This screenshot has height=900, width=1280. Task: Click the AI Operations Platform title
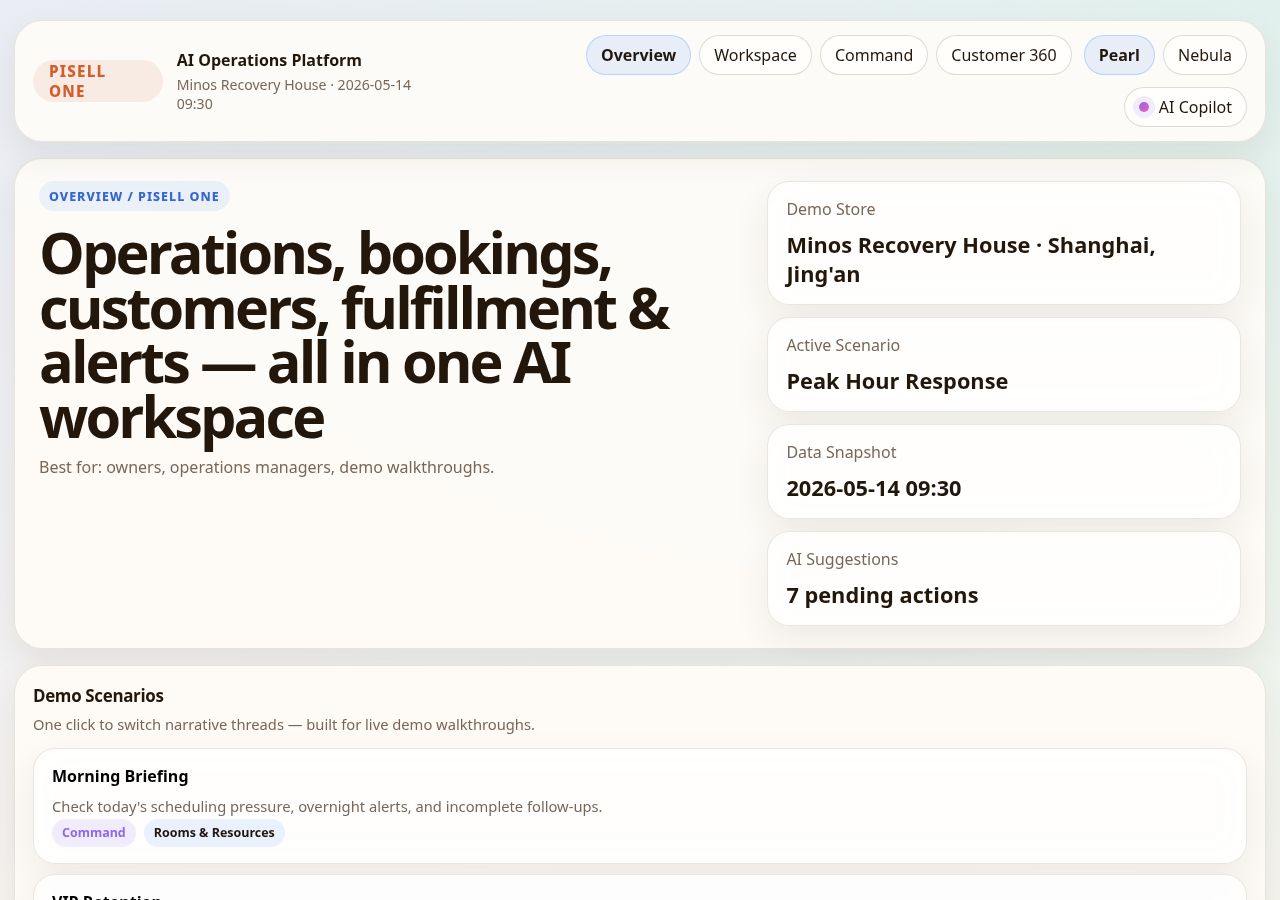269,60
